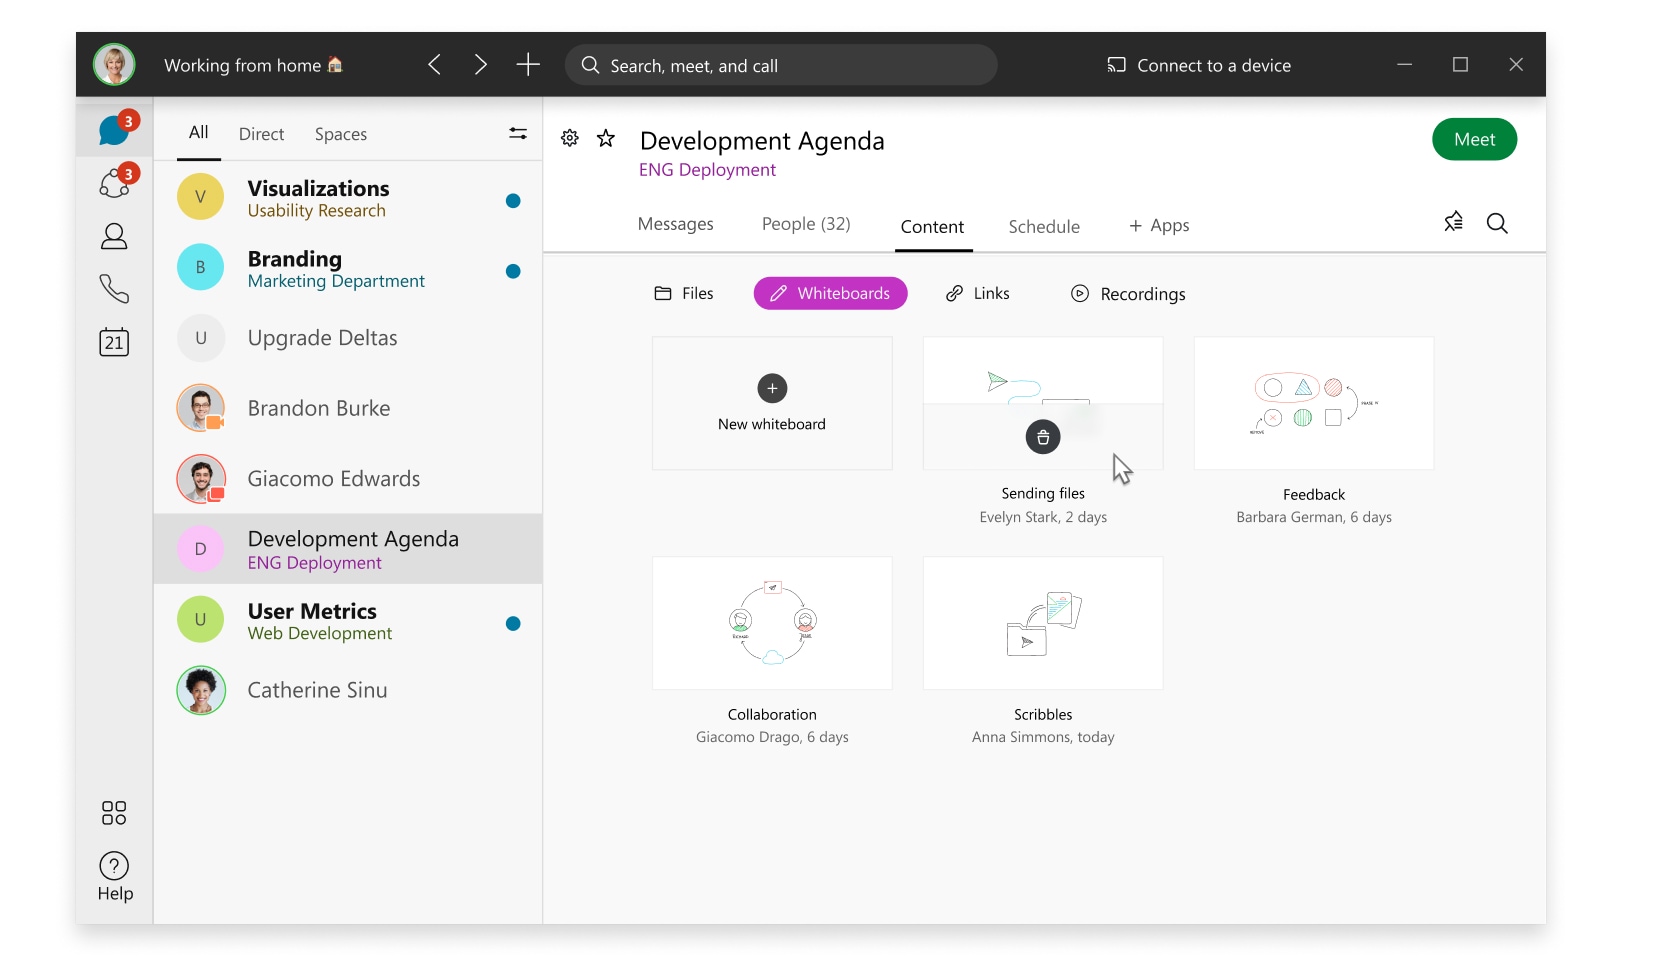Open the Calling phone icon
The height and width of the screenshot is (960, 1664).
[x=114, y=289]
